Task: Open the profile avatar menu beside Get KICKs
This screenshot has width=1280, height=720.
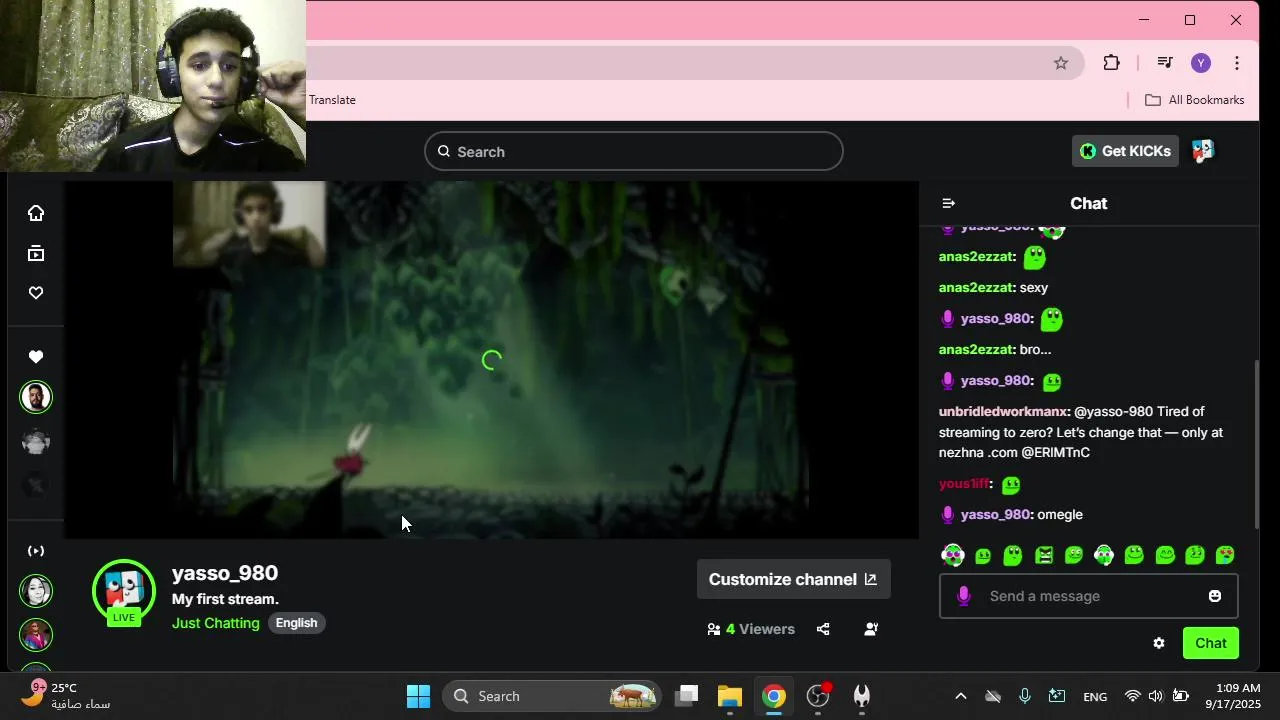Action: [1203, 151]
